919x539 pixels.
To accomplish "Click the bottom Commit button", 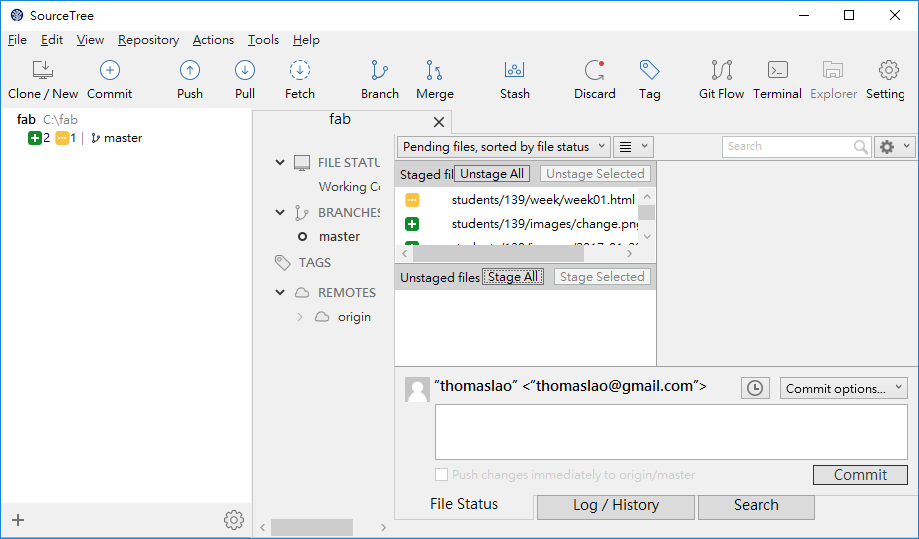I will pyautogui.click(x=860, y=475).
